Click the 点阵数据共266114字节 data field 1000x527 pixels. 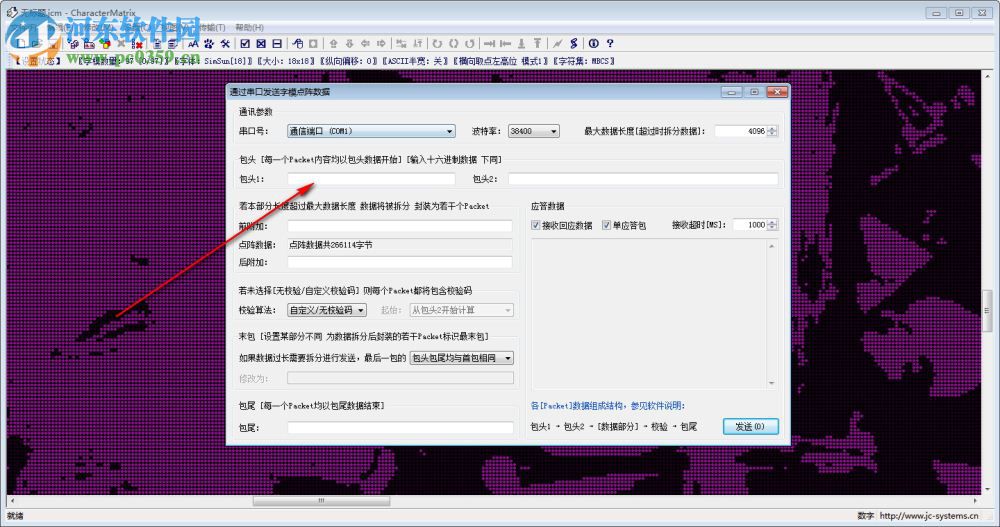tap(400, 244)
